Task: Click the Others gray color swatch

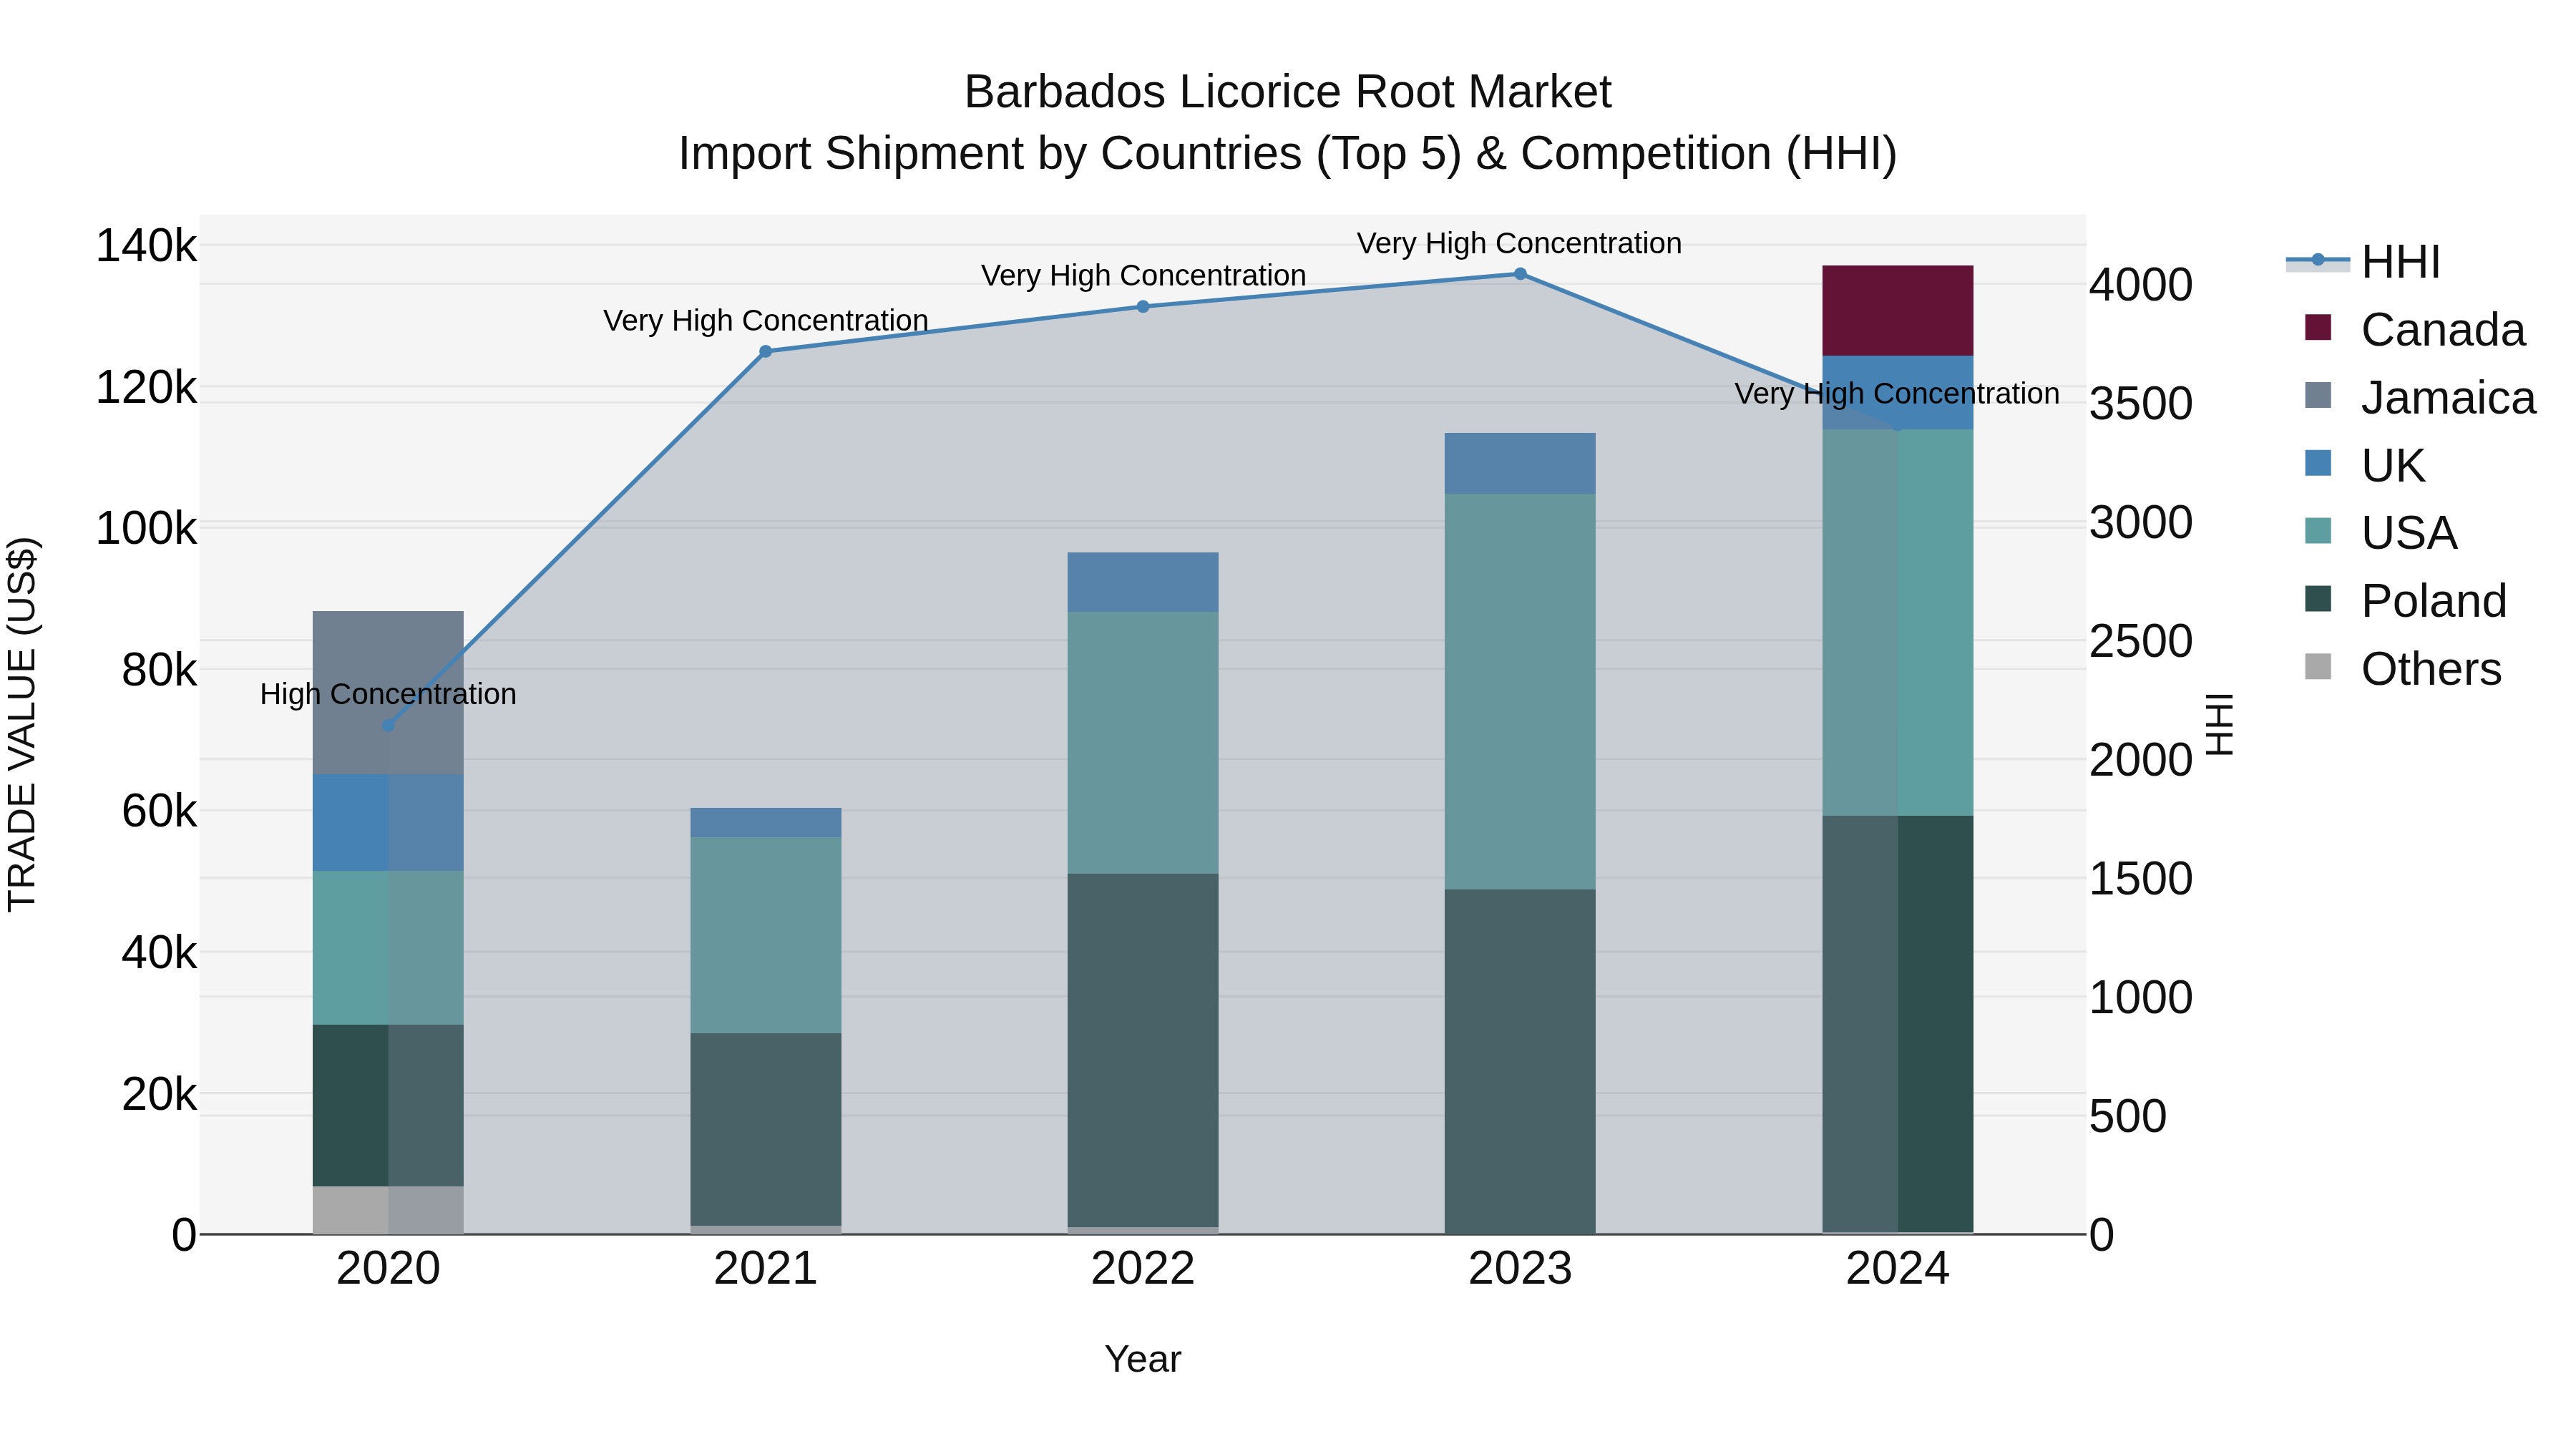Action: pyautogui.click(x=2317, y=666)
